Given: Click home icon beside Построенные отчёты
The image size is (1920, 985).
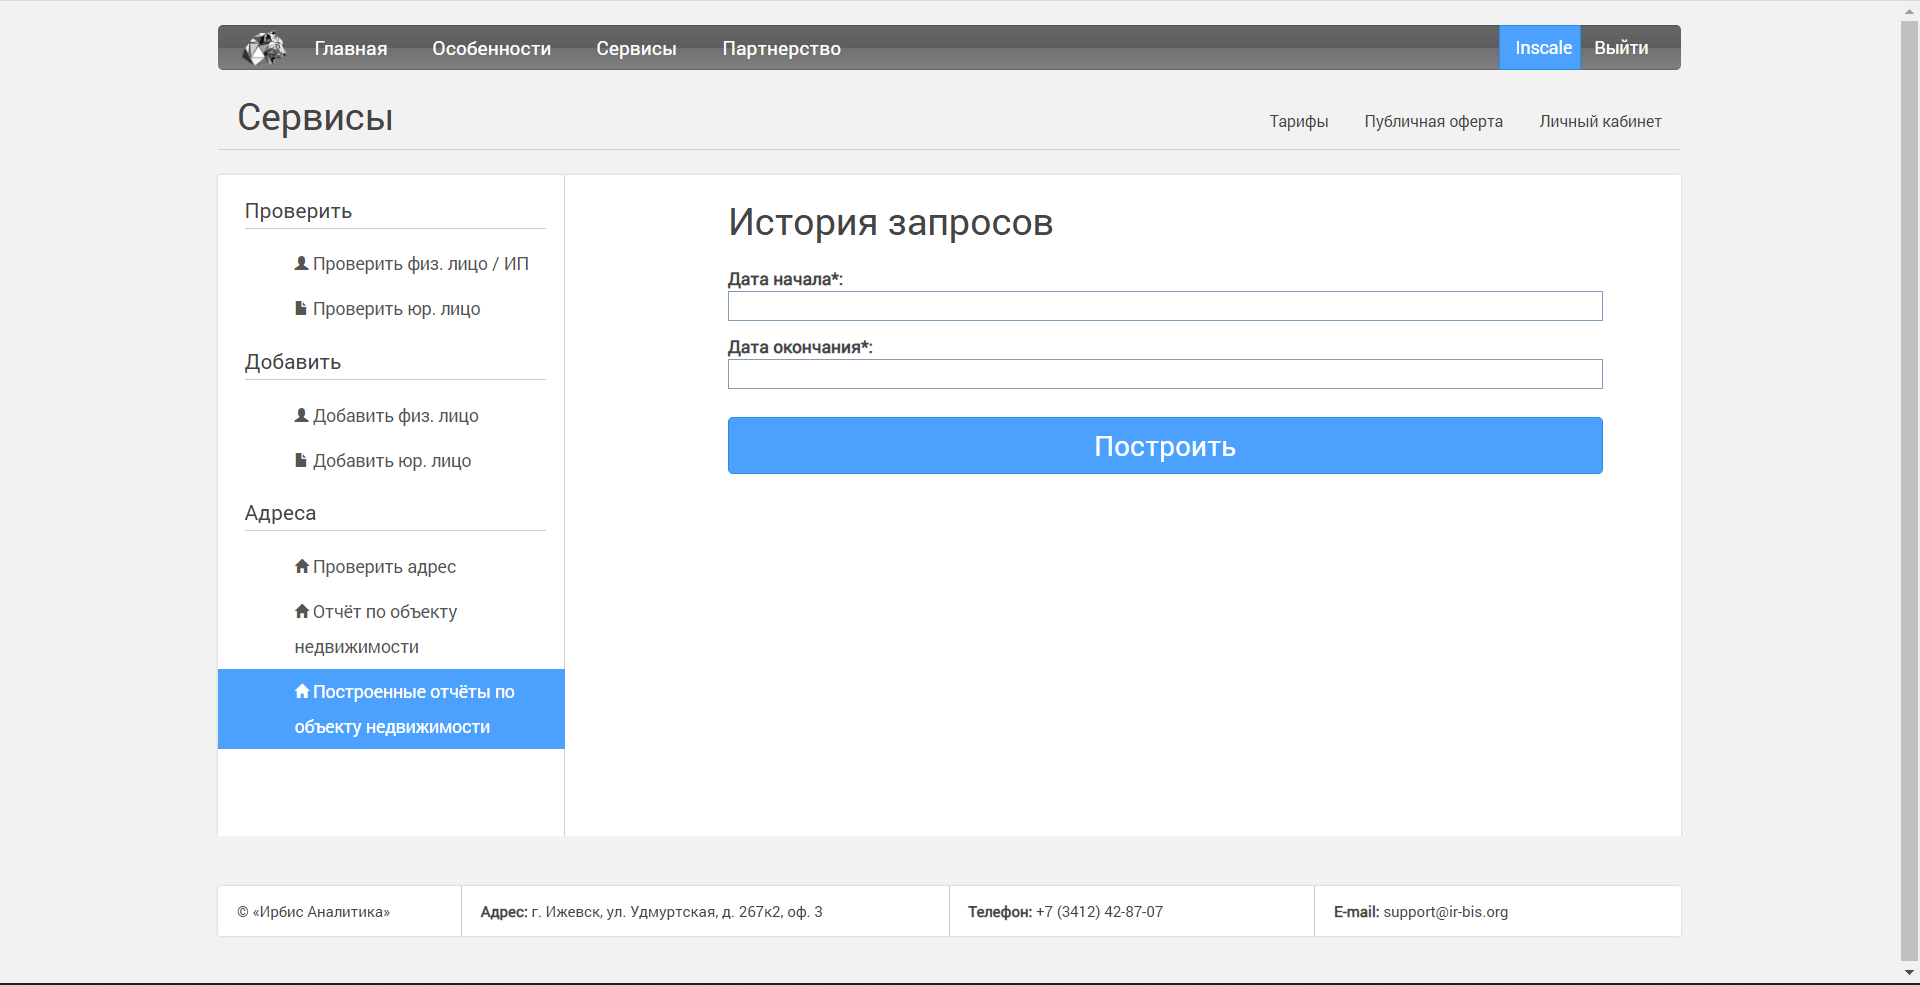Looking at the screenshot, I should pos(302,691).
